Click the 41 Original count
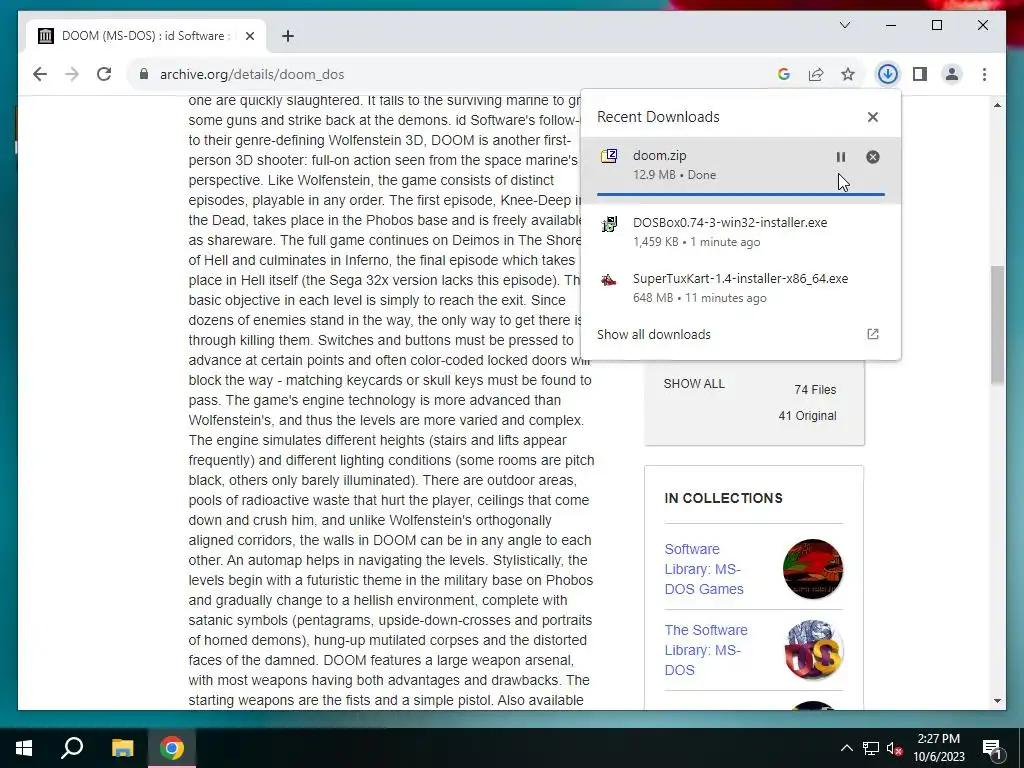This screenshot has width=1024, height=768. (807, 416)
